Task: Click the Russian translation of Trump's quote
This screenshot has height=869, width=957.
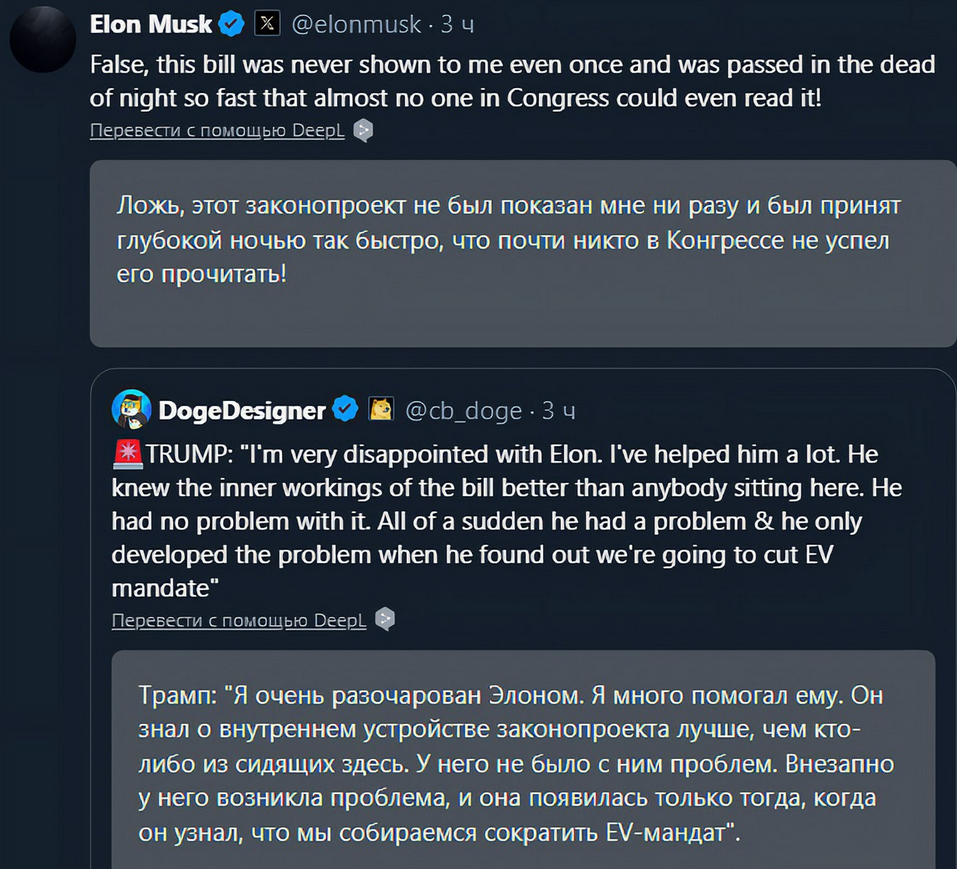Action: [510, 762]
